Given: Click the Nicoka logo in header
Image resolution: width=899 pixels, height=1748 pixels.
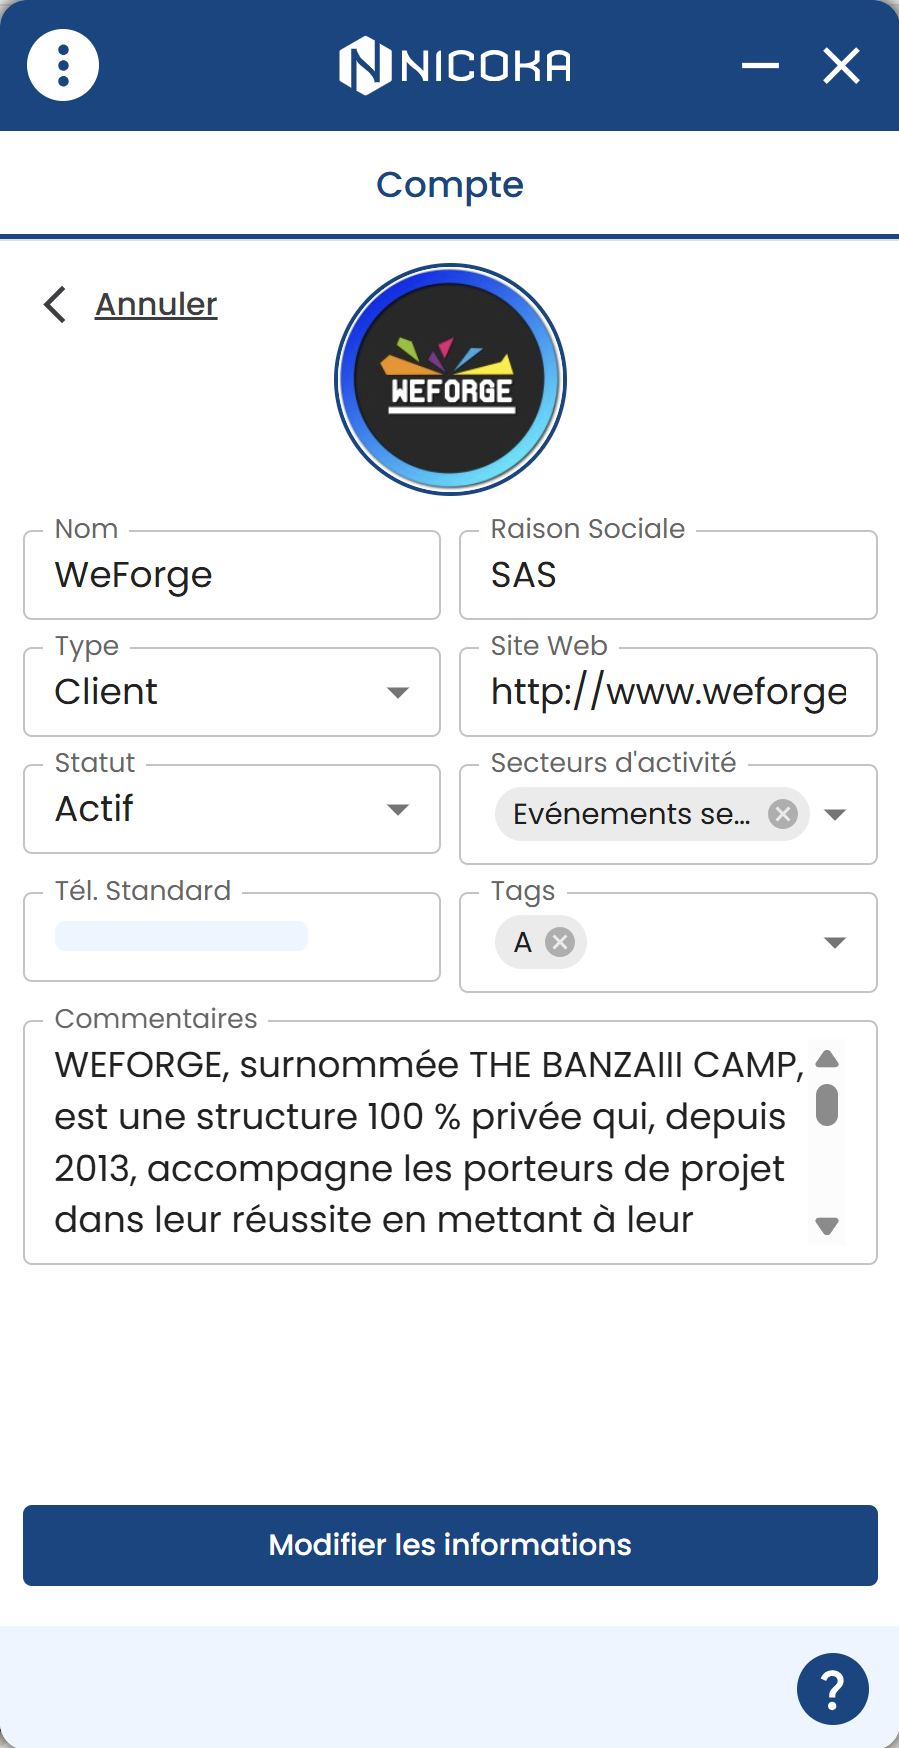Looking at the screenshot, I should tap(455, 66).
